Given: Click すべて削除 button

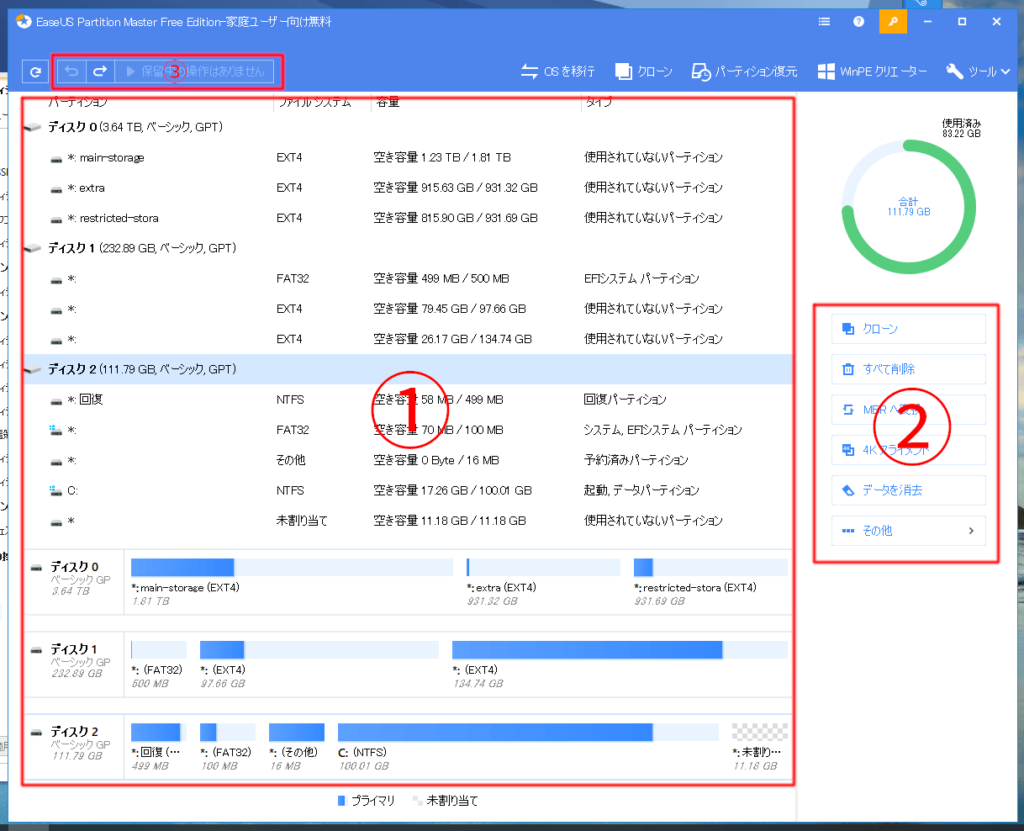Looking at the screenshot, I should click(x=908, y=369).
